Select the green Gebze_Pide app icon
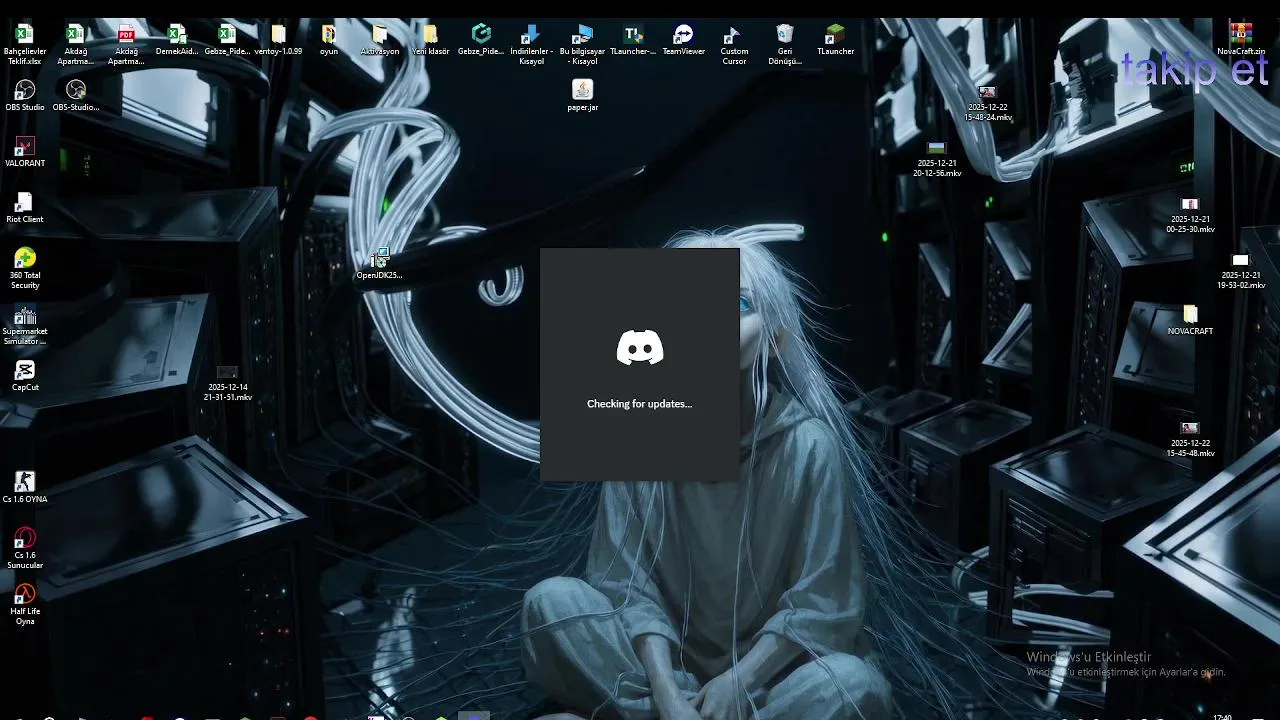 pos(481,35)
